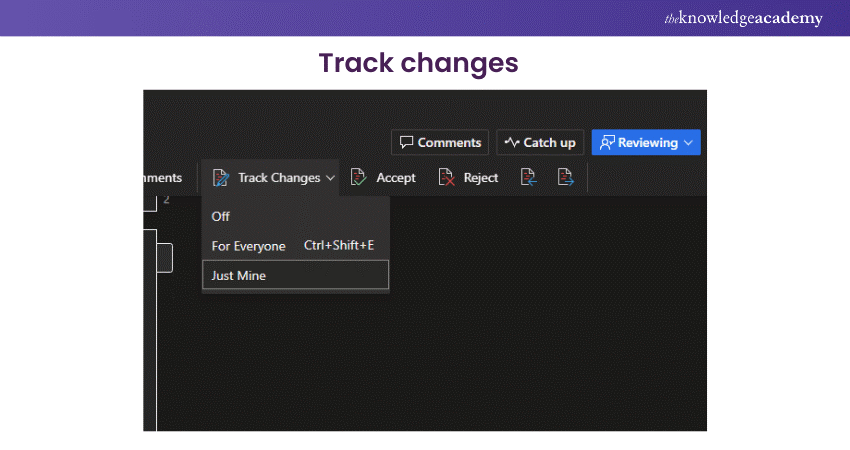Click the Catch up activity pulse icon

click(511, 142)
